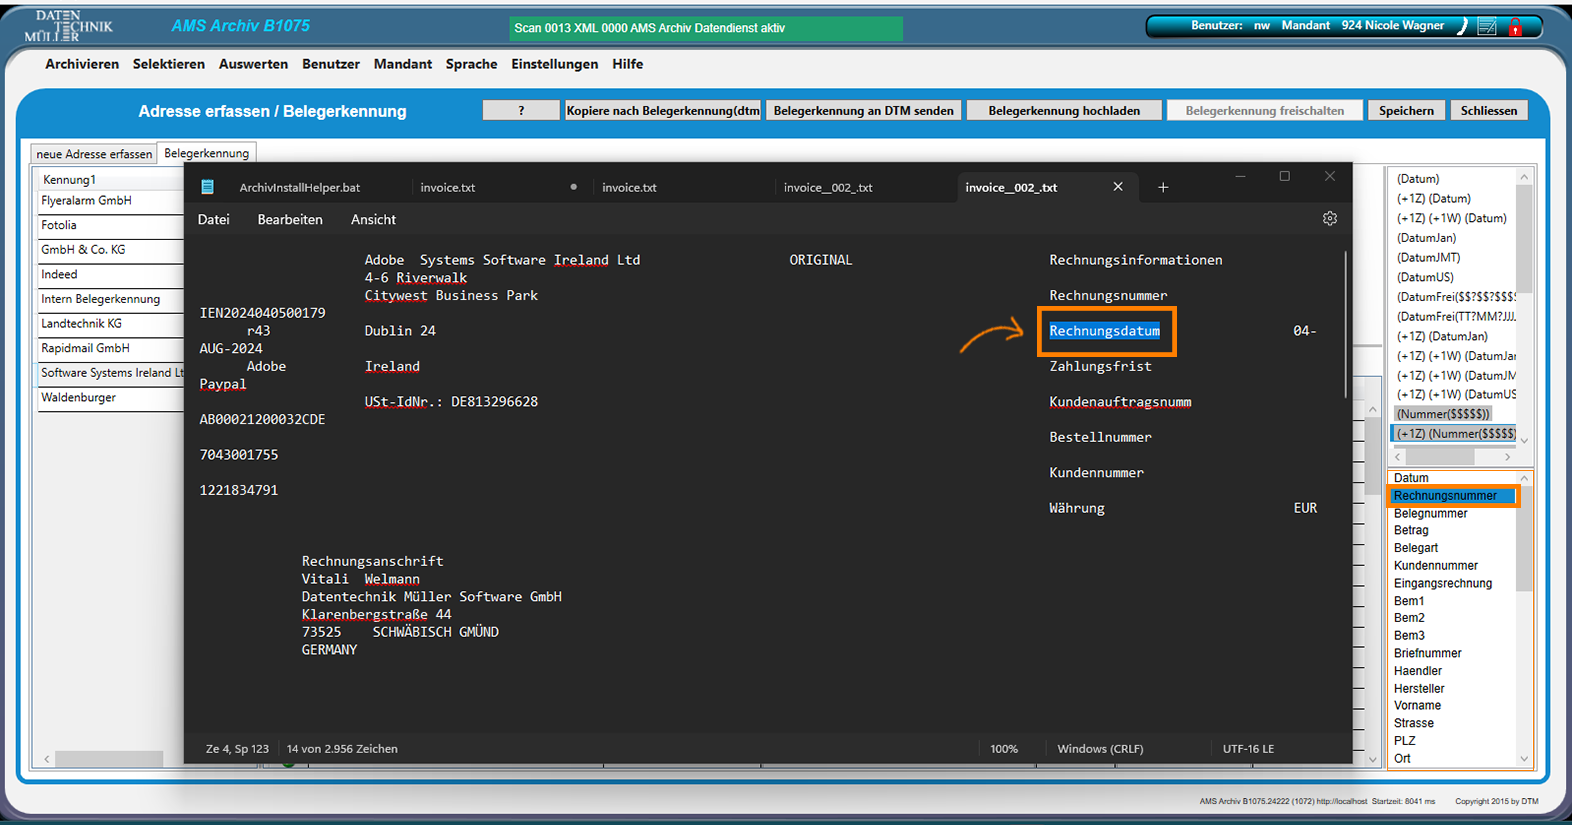Viewport: 1572px width, 825px height.
Task: Select Kundennummer in the field list
Action: (x=1435, y=566)
